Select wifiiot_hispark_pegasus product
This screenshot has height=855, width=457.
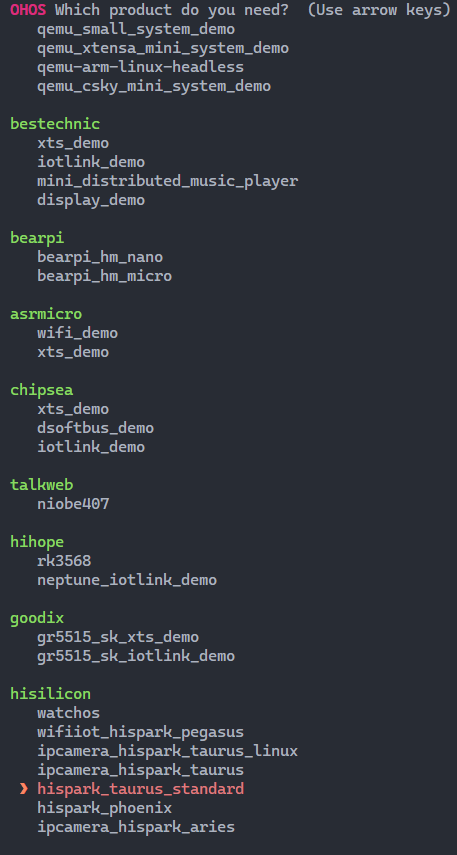(140, 732)
